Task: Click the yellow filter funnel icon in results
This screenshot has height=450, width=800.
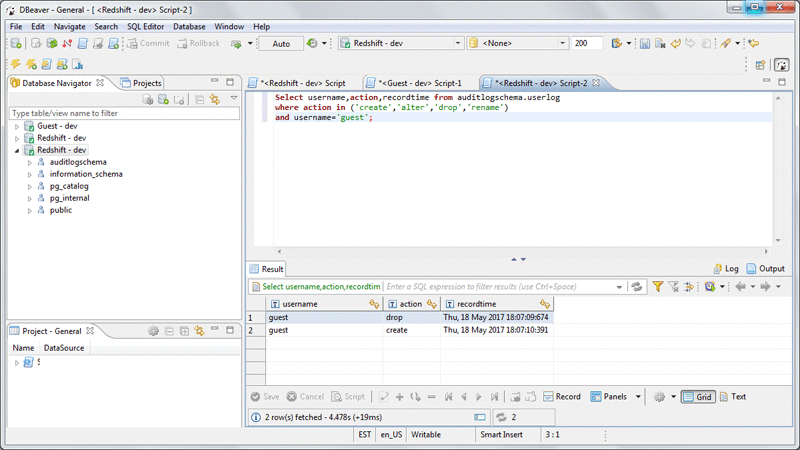Action: click(x=658, y=287)
